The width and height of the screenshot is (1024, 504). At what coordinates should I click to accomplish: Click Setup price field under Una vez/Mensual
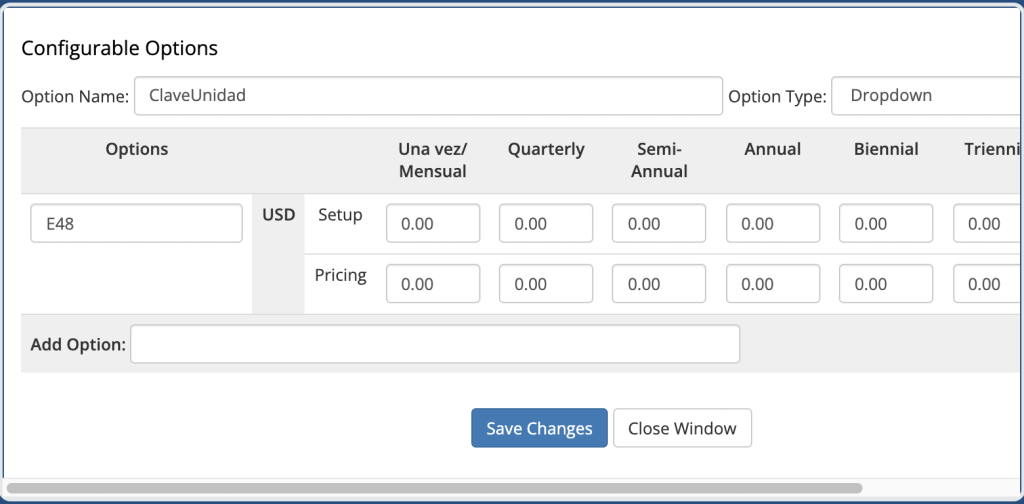[x=433, y=223]
